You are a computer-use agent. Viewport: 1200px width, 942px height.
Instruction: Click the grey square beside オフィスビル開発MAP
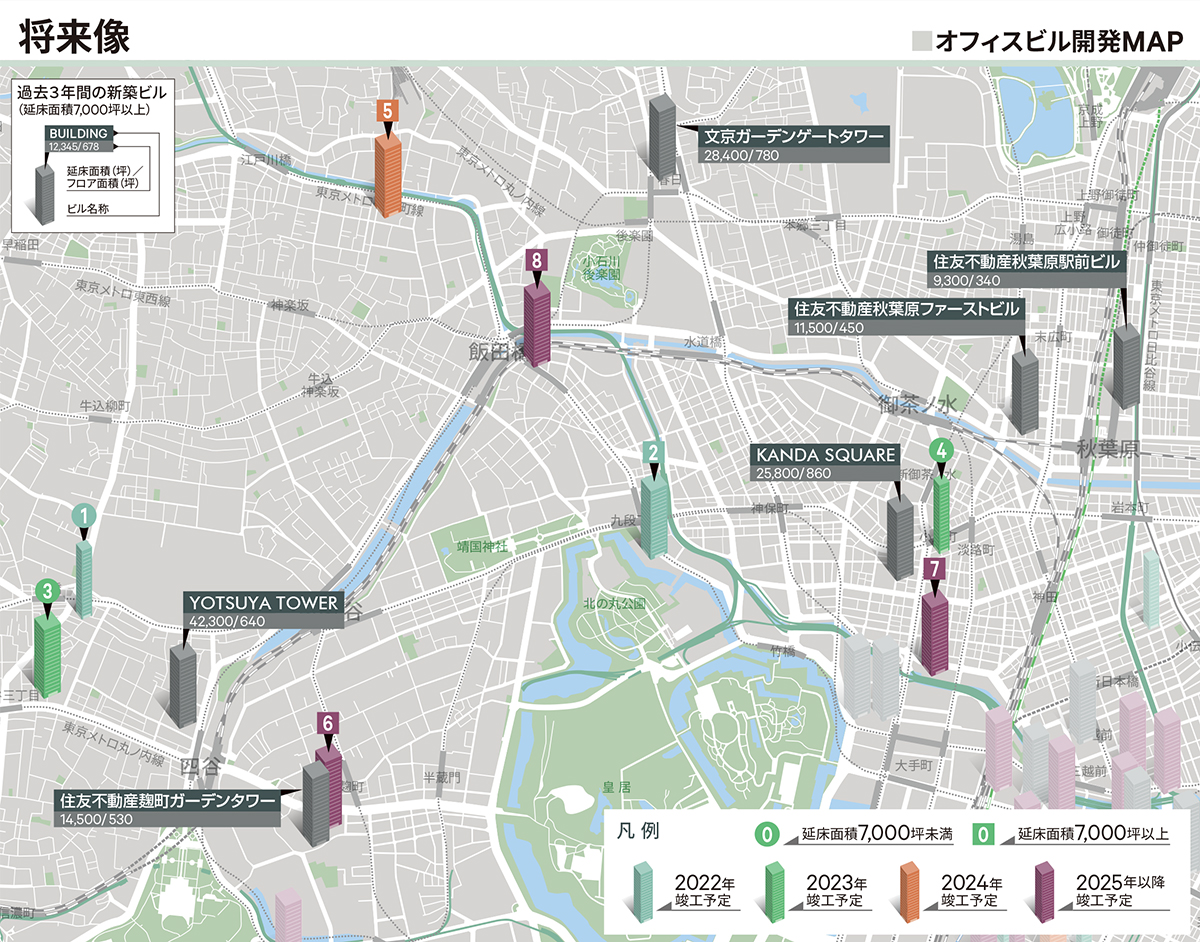[x=922, y=40]
